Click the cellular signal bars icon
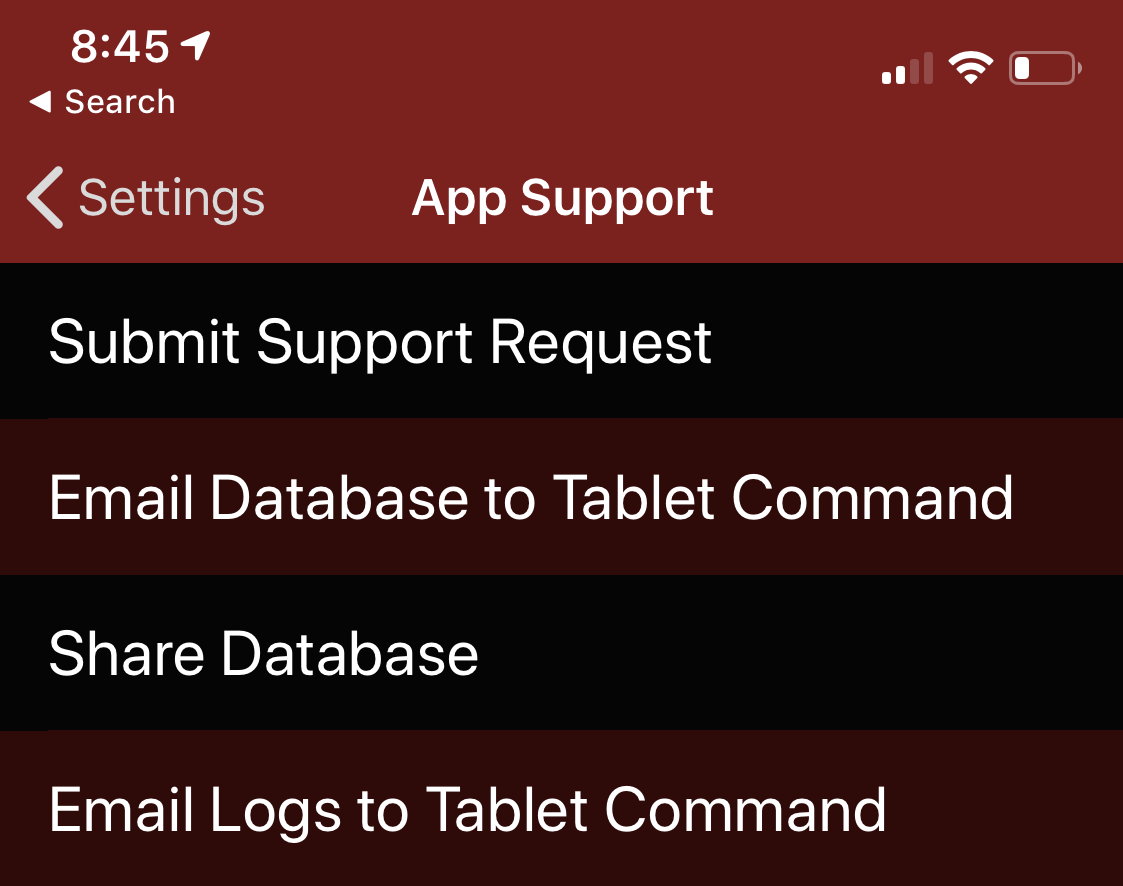The height and width of the screenshot is (886, 1123). pyautogui.click(x=907, y=69)
